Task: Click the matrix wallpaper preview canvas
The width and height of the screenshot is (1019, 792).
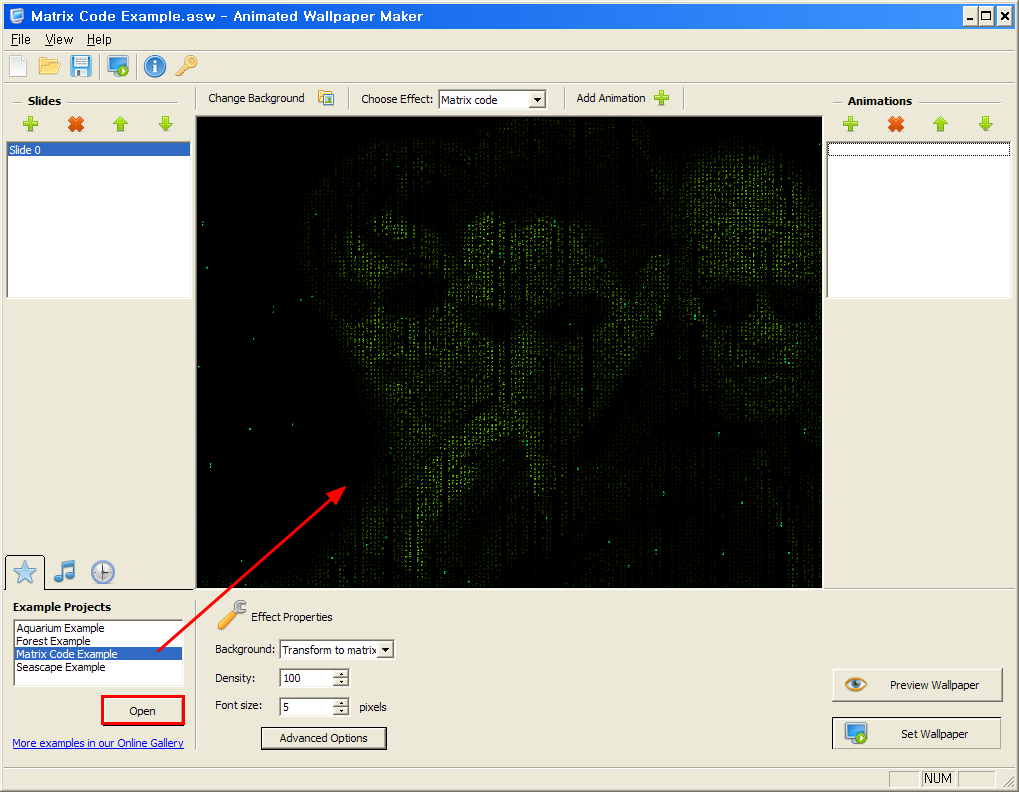Action: (509, 352)
